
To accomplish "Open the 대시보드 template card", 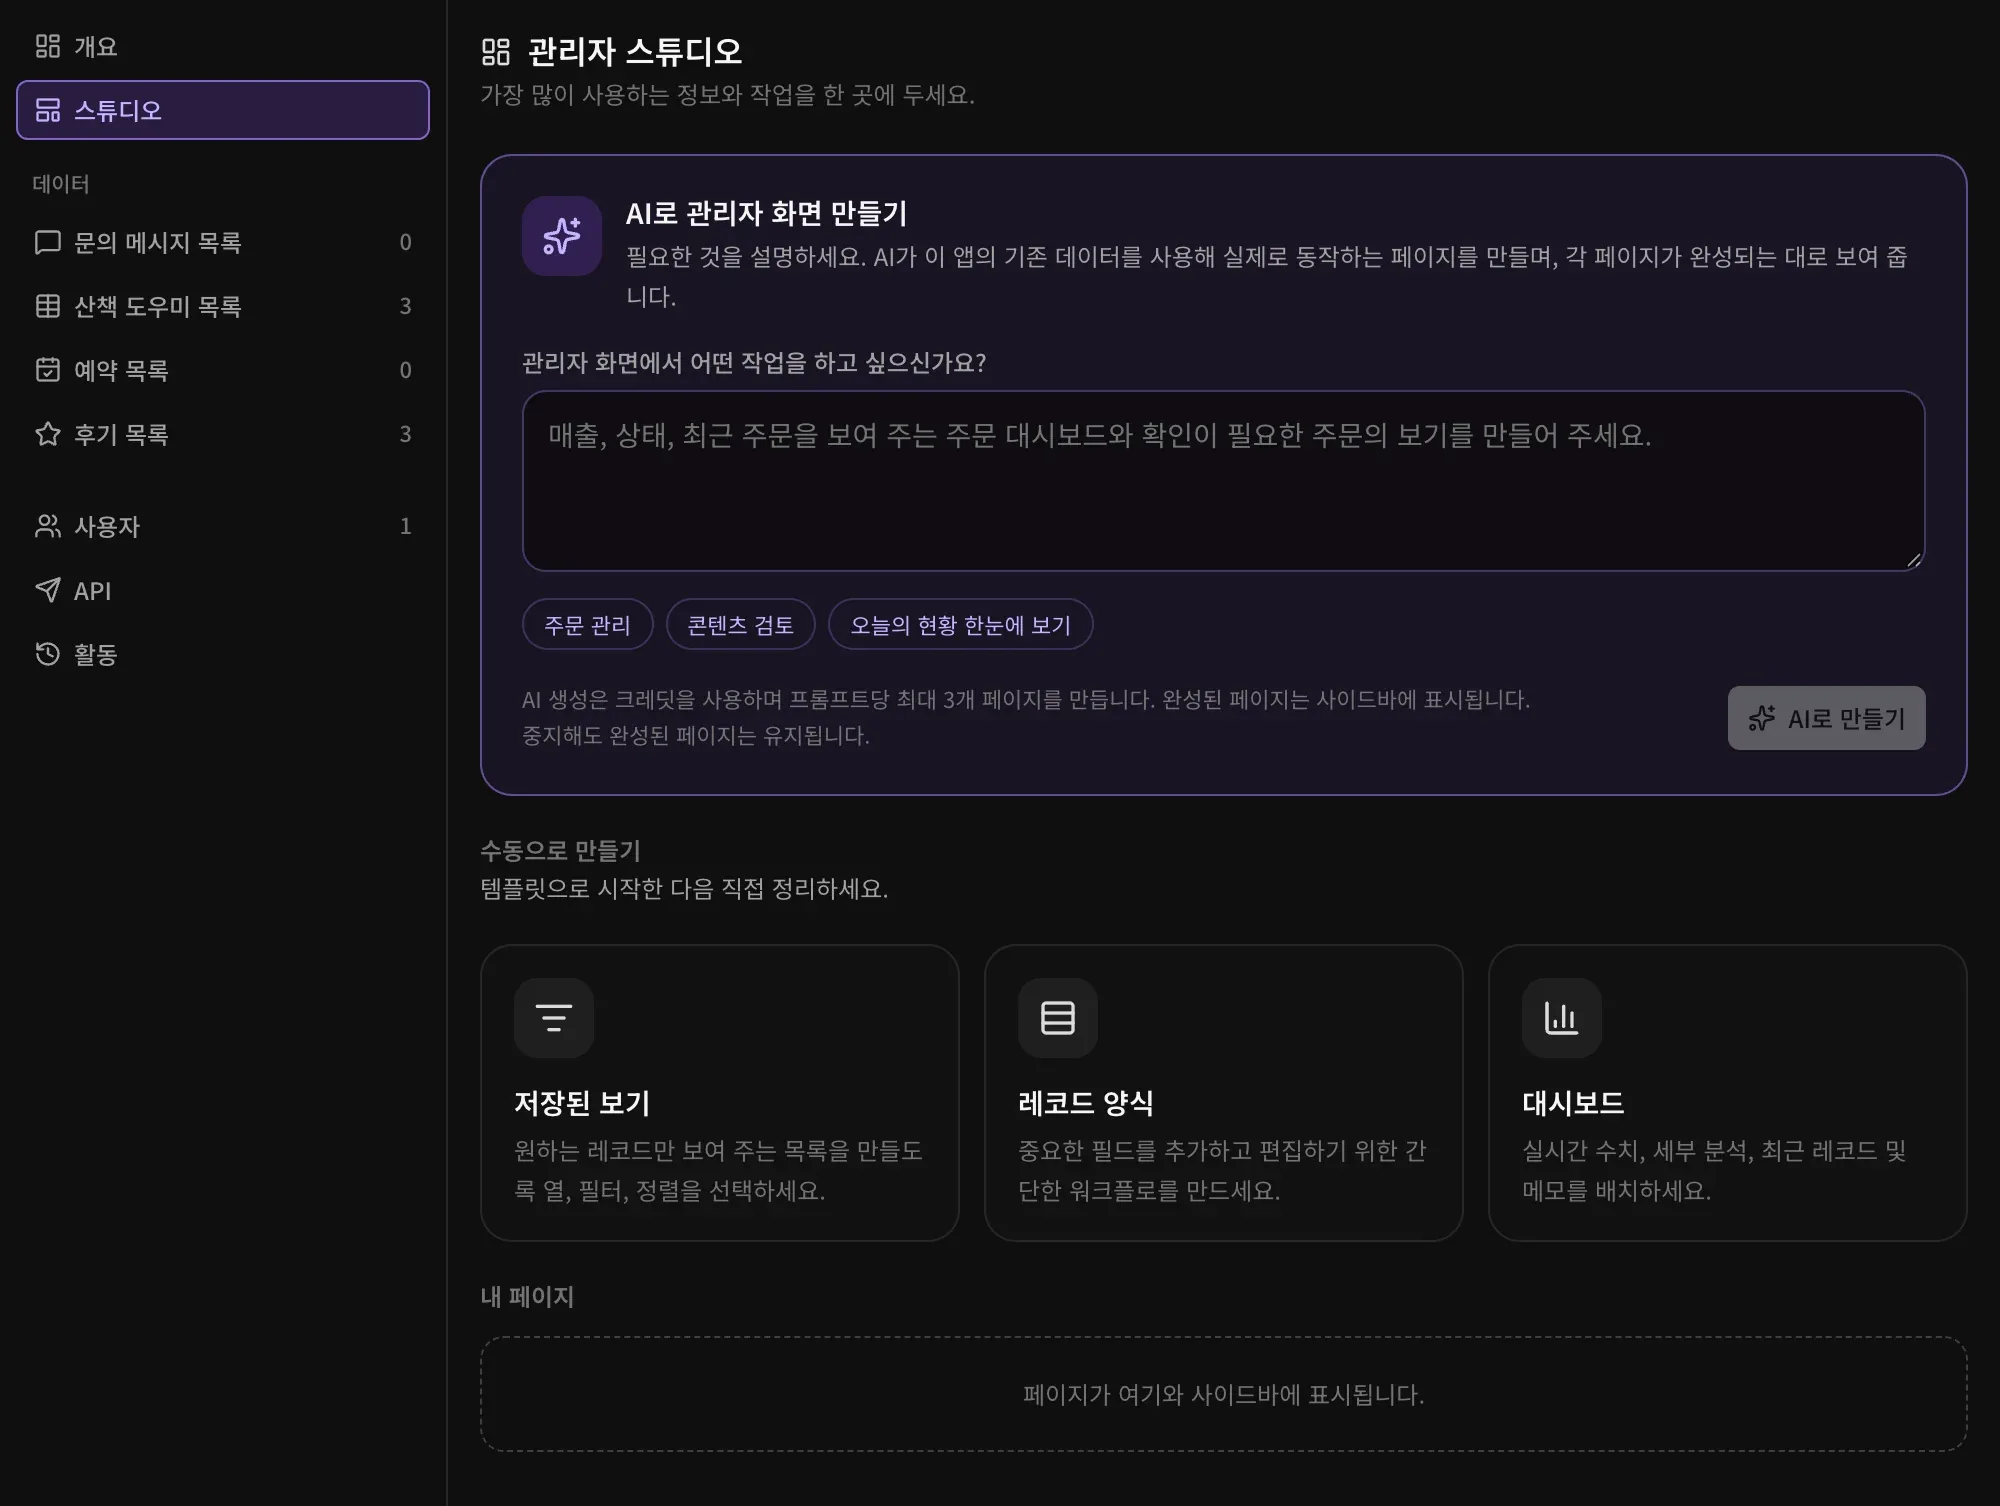I will point(1728,1093).
